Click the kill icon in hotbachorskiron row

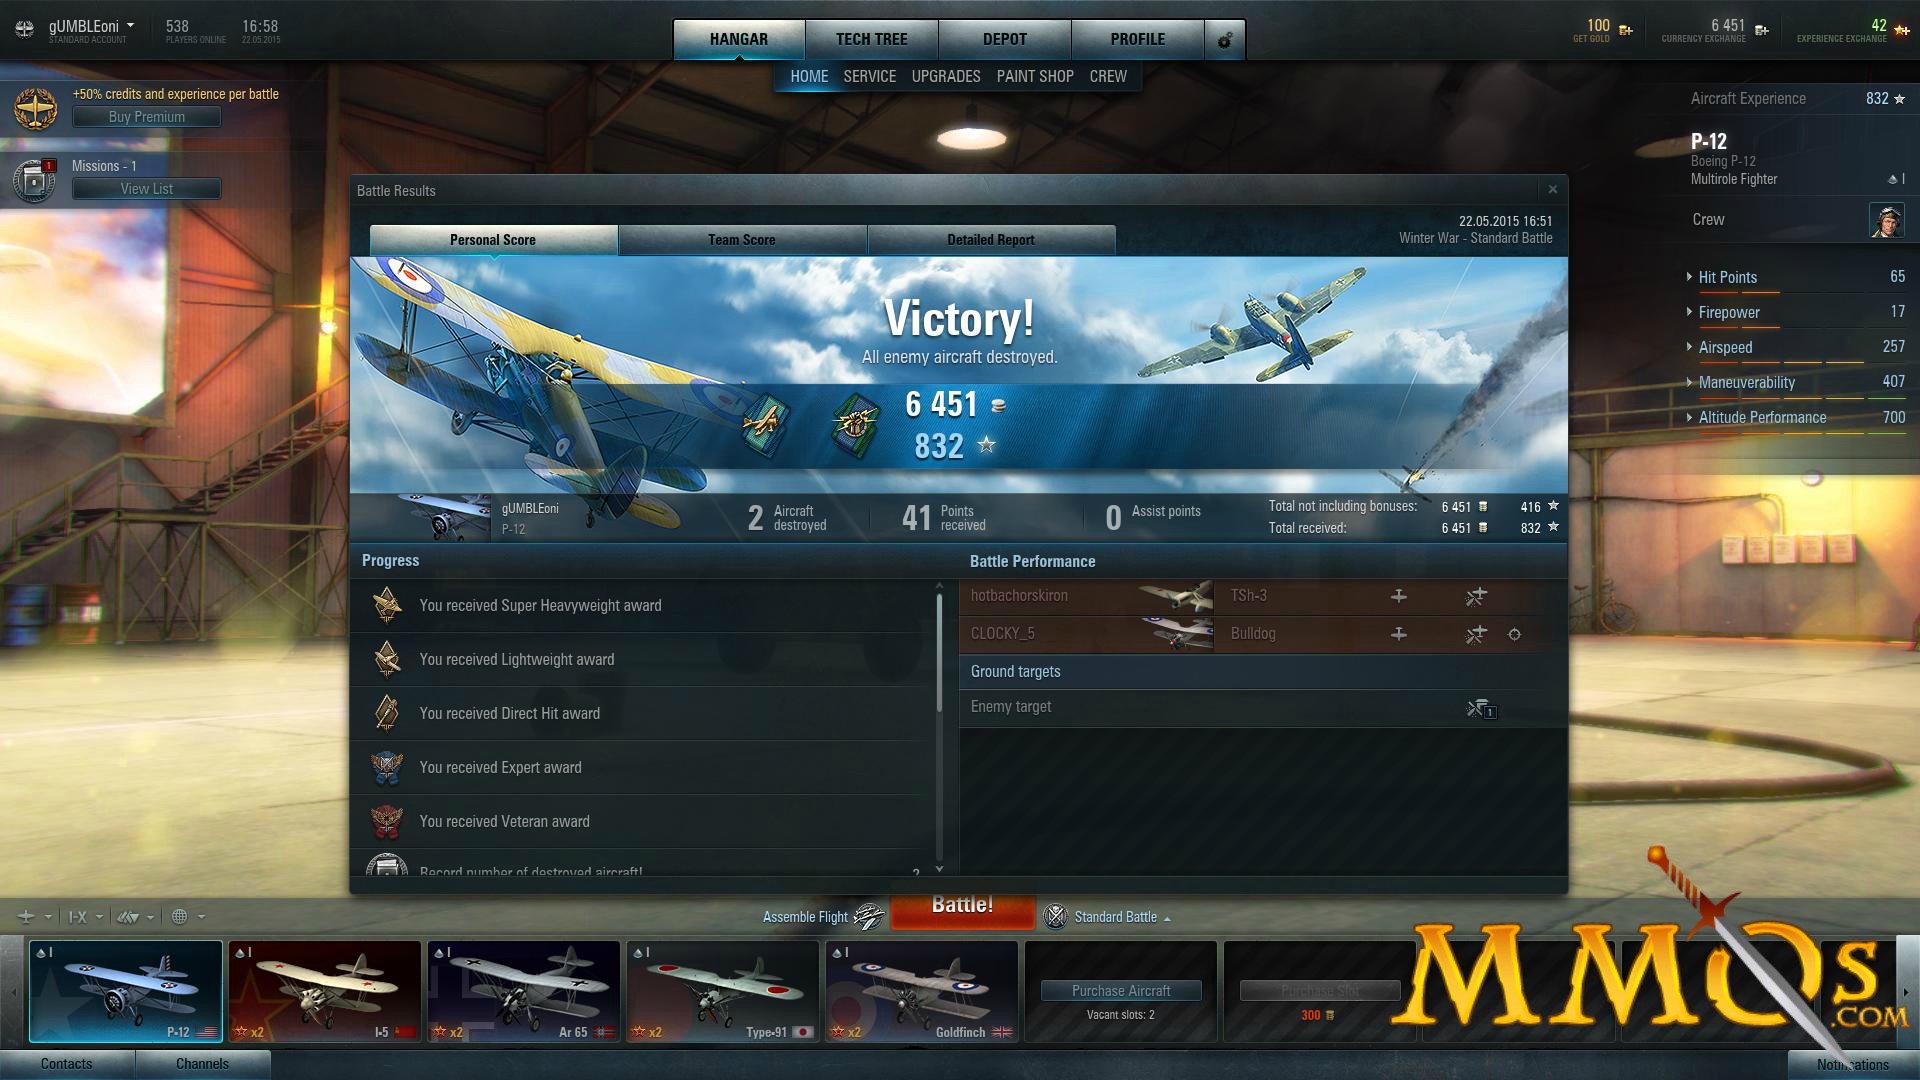(x=1399, y=596)
